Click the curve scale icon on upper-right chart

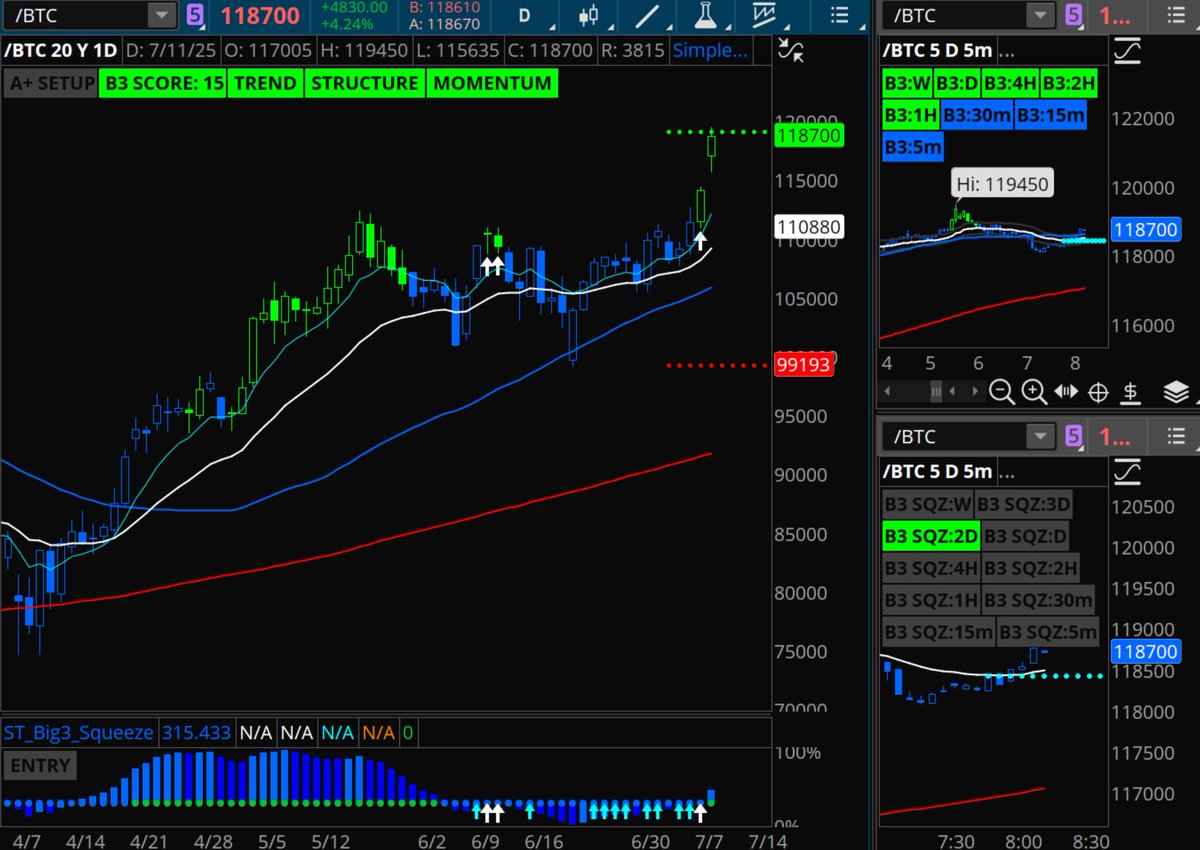point(1128,51)
